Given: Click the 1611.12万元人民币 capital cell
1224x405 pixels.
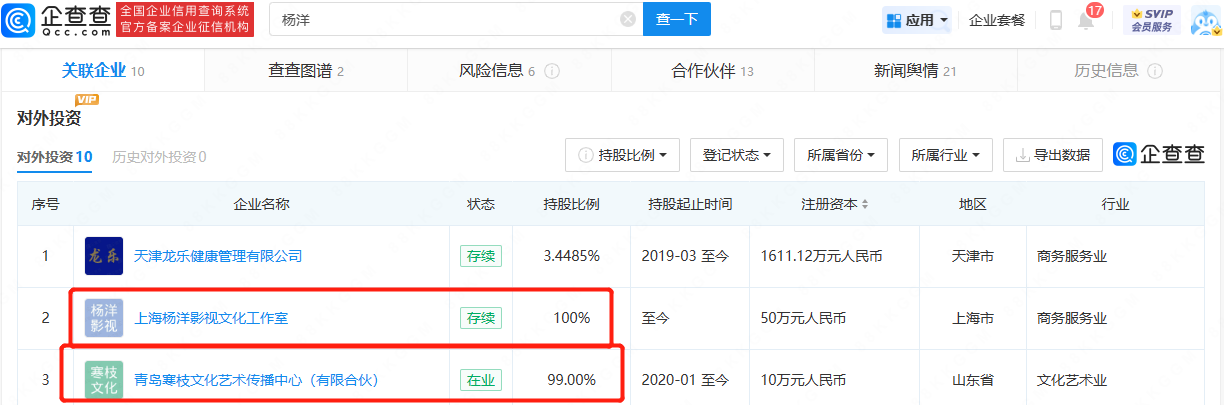Looking at the screenshot, I should tap(821, 256).
